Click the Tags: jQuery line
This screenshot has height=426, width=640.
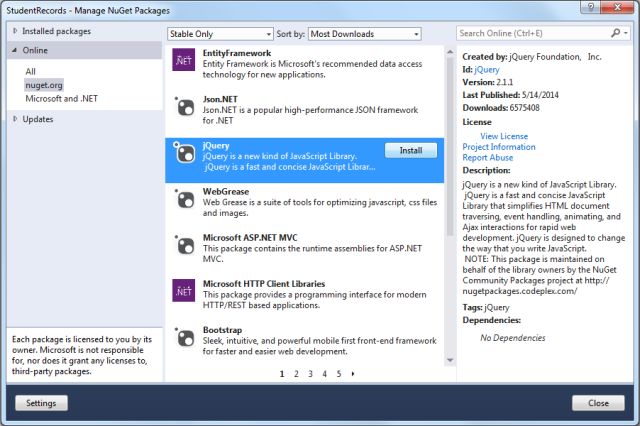(486, 307)
